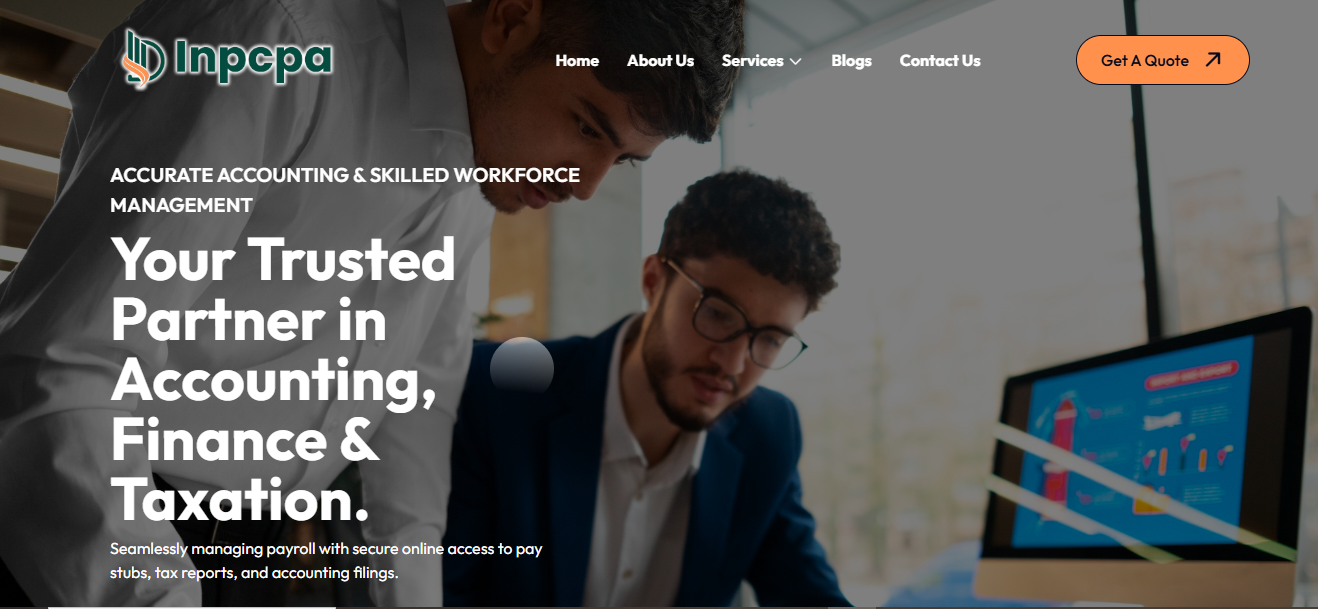Click the "Taxation." word in the headline

240,499
